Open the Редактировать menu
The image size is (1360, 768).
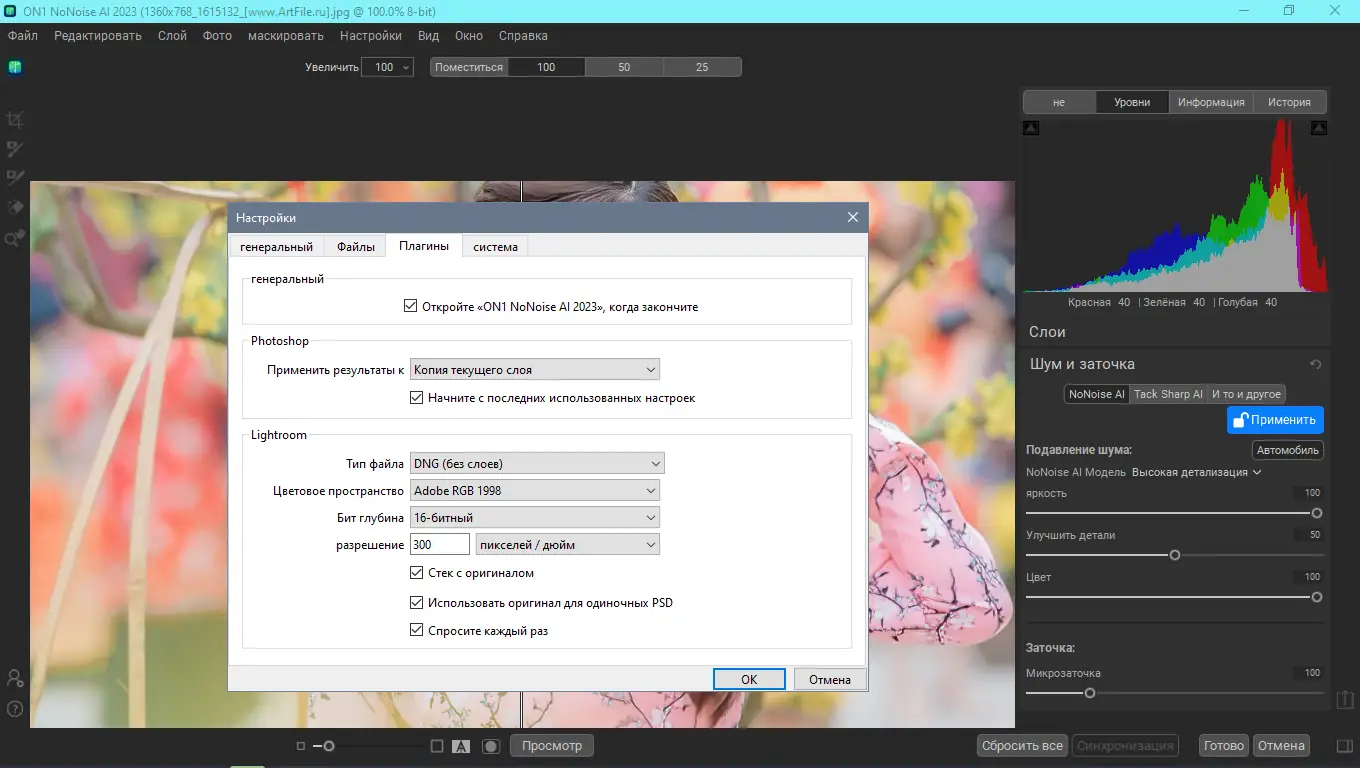tap(98, 35)
